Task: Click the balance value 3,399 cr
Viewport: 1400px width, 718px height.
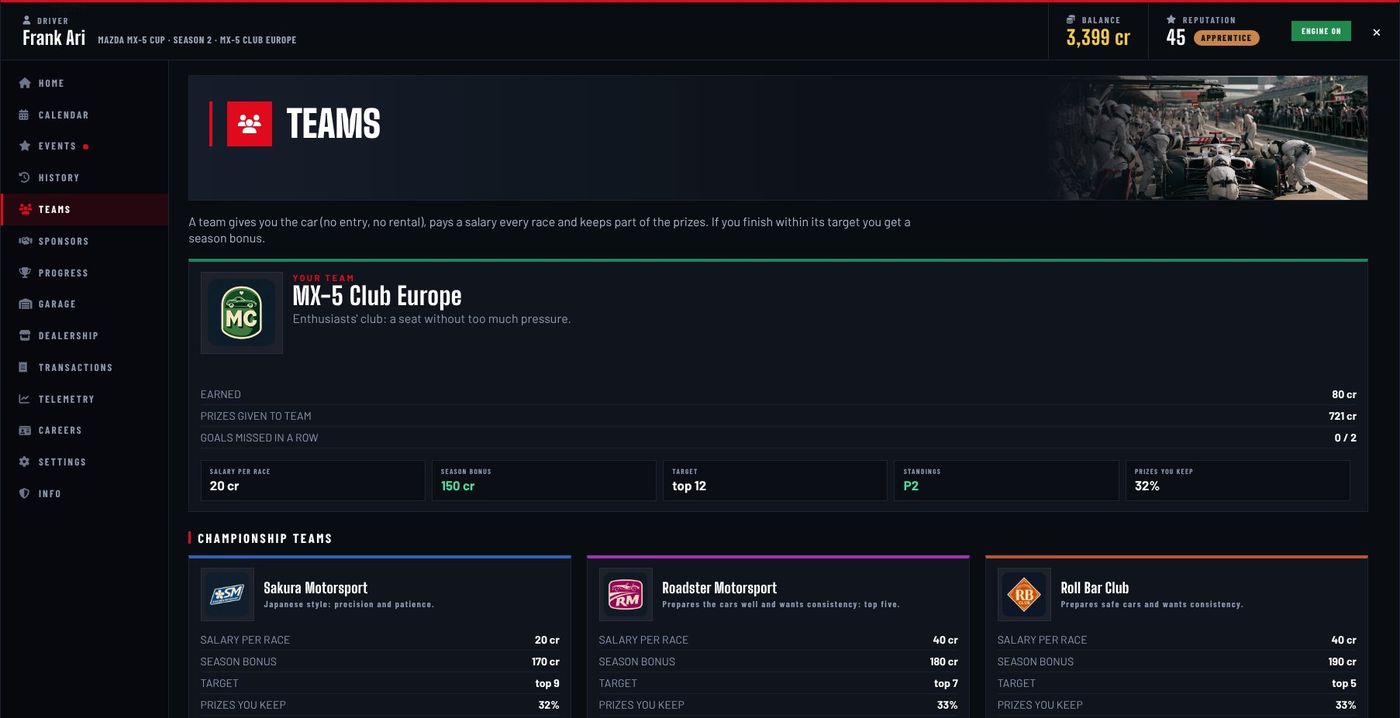Action: 1098,38
